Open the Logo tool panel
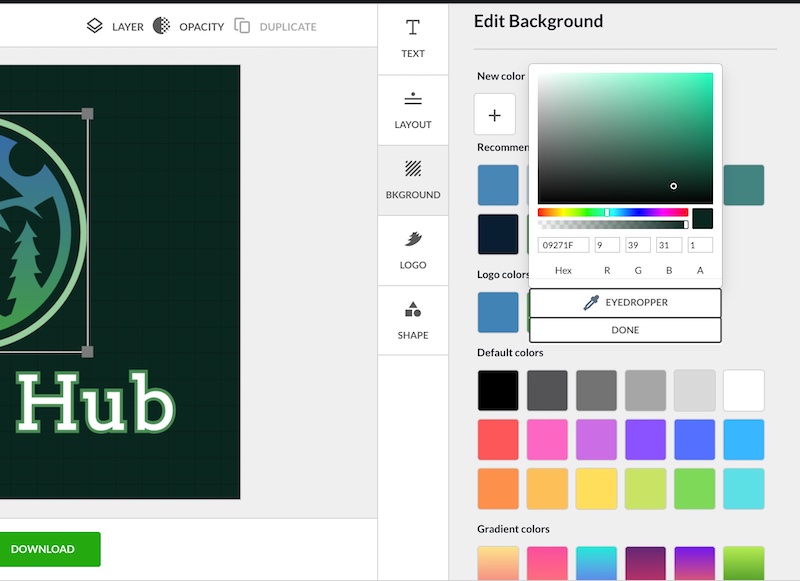Image resolution: width=800 pixels, height=581 pixels. coord(413,250)
